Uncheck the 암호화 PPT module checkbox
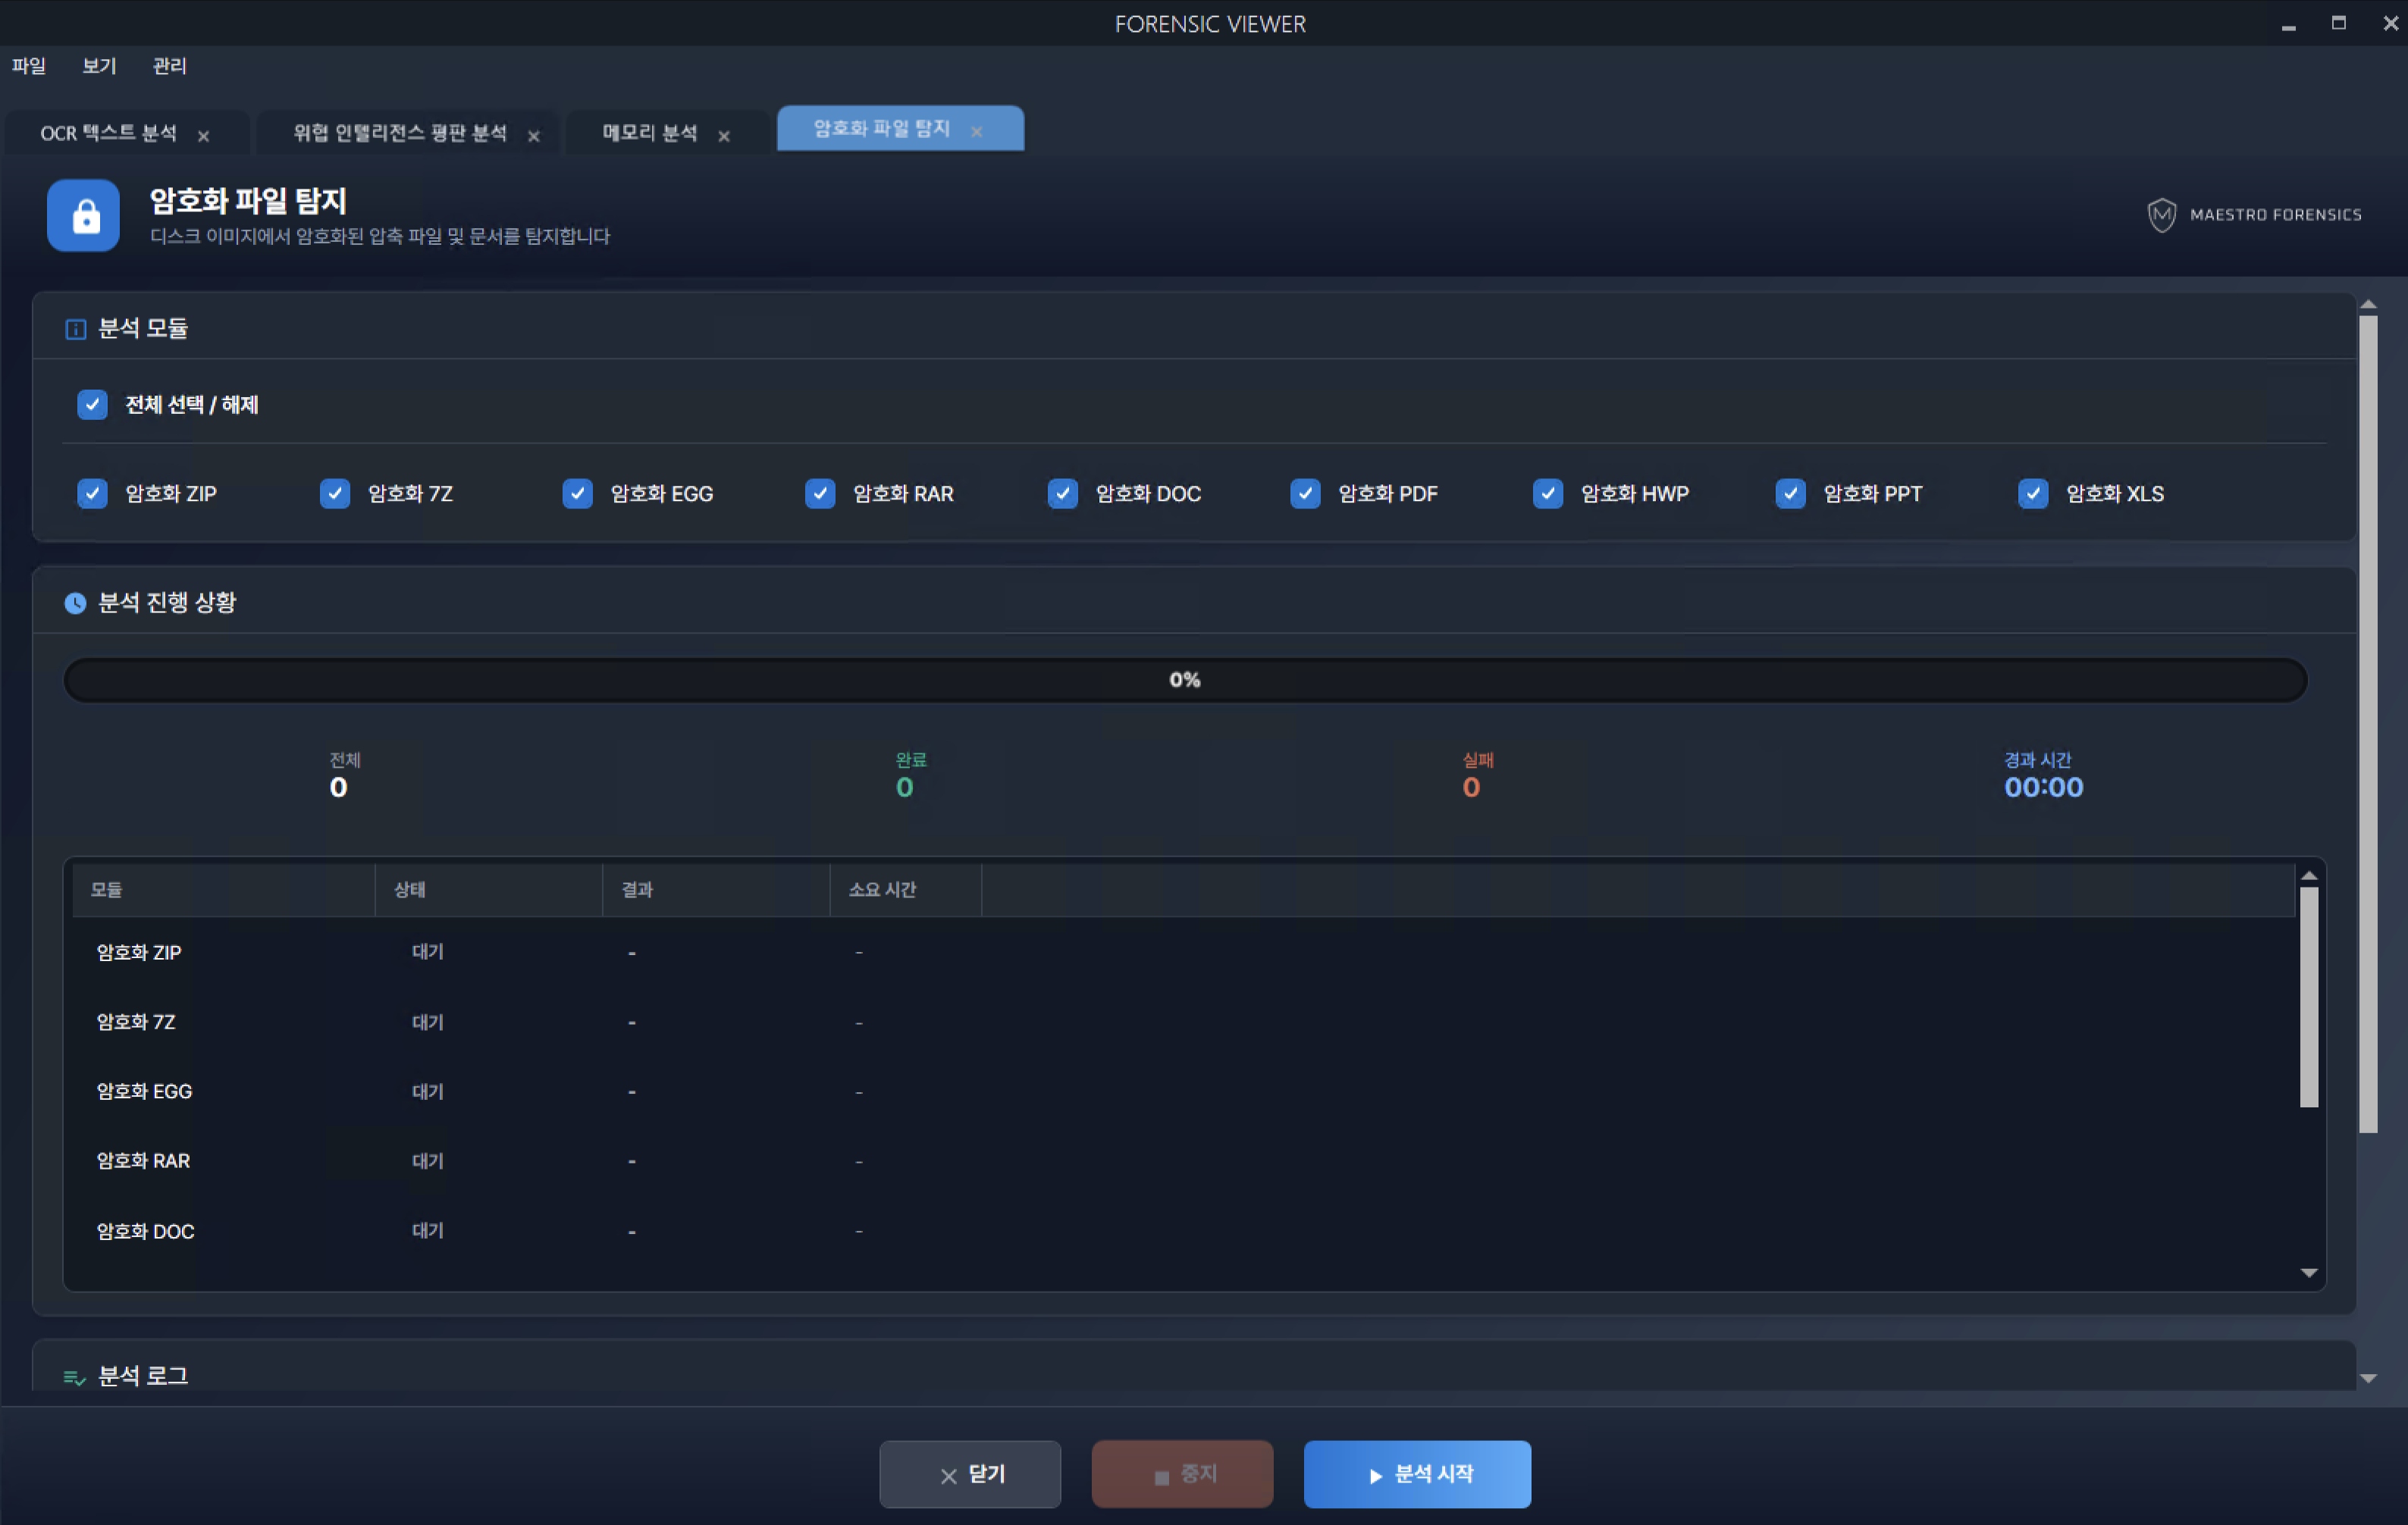 1791,493
